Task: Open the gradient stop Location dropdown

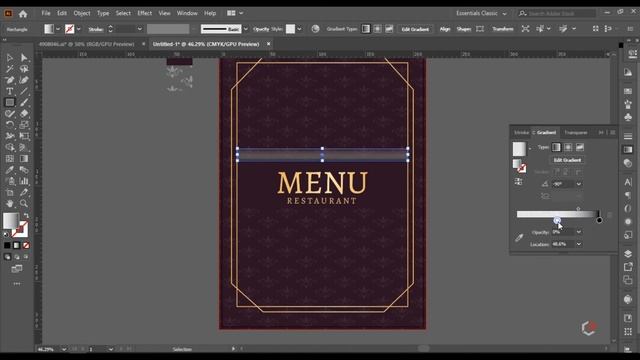Action: (x=578, y=244)
